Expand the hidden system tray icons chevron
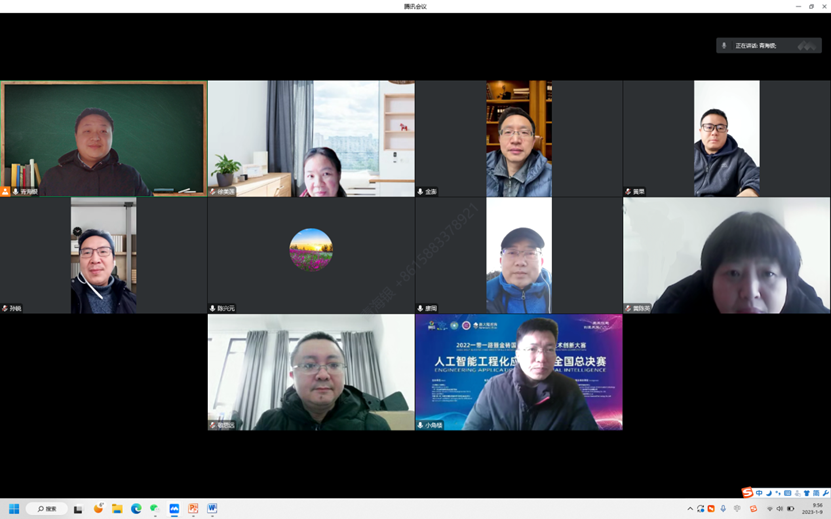 (x=690, y=509)
